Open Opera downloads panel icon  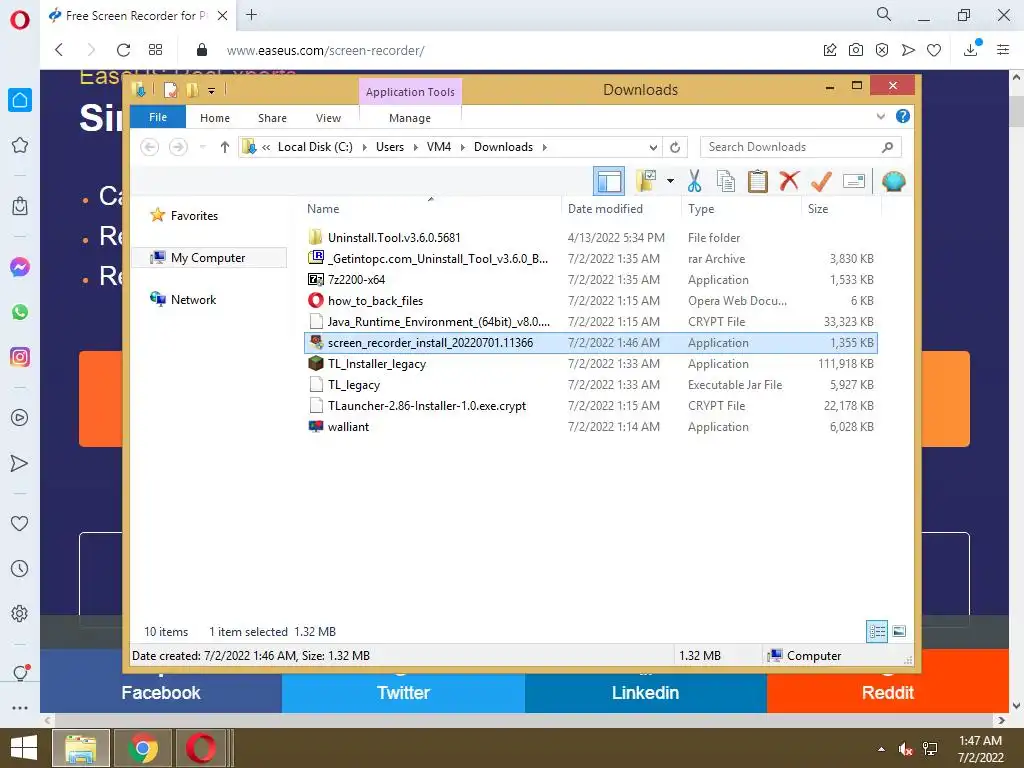(x=970, y=49)
